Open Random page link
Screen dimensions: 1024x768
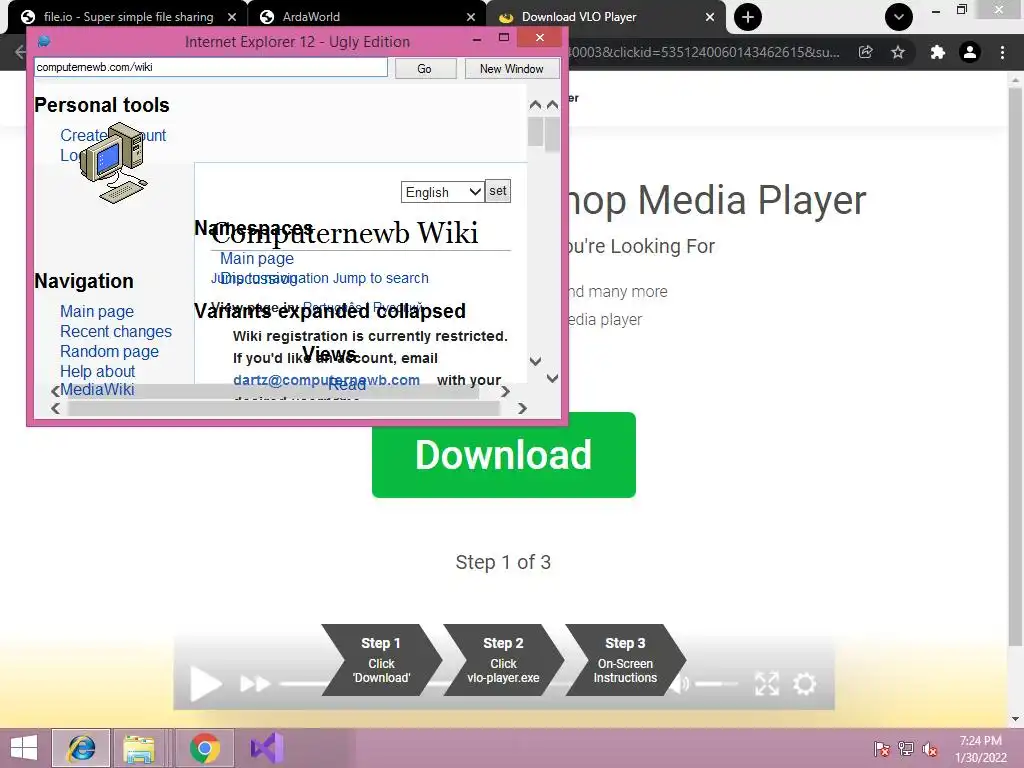pos(109,351)
